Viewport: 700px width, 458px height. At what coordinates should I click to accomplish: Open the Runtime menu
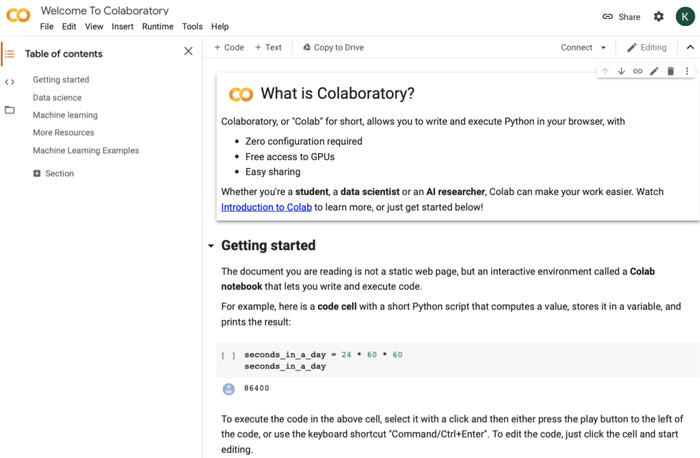pyautogui.click(x=157, y=27)
